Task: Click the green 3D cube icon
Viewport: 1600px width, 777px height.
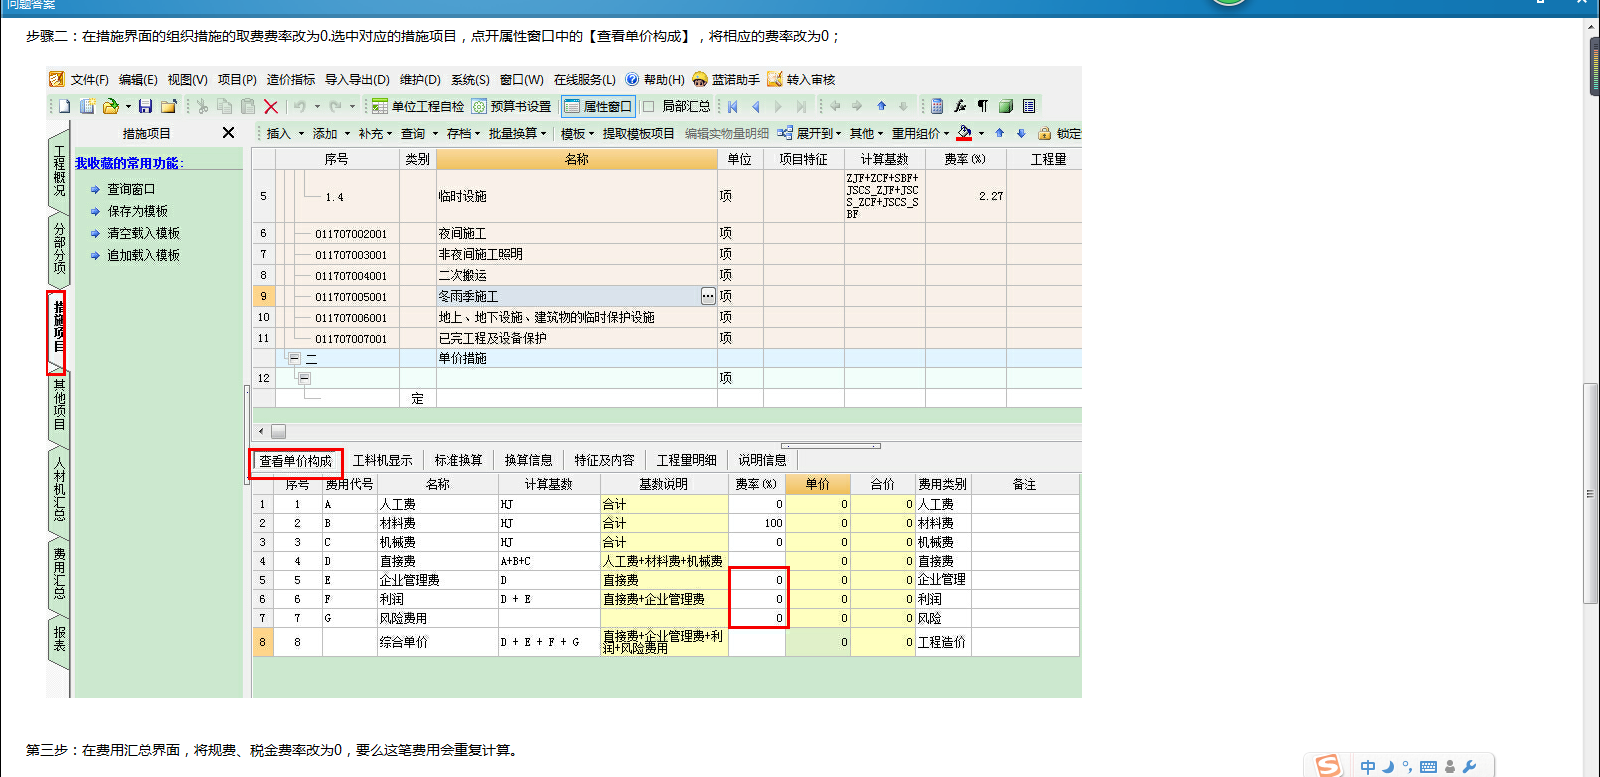Action: tap(1006, 106)
